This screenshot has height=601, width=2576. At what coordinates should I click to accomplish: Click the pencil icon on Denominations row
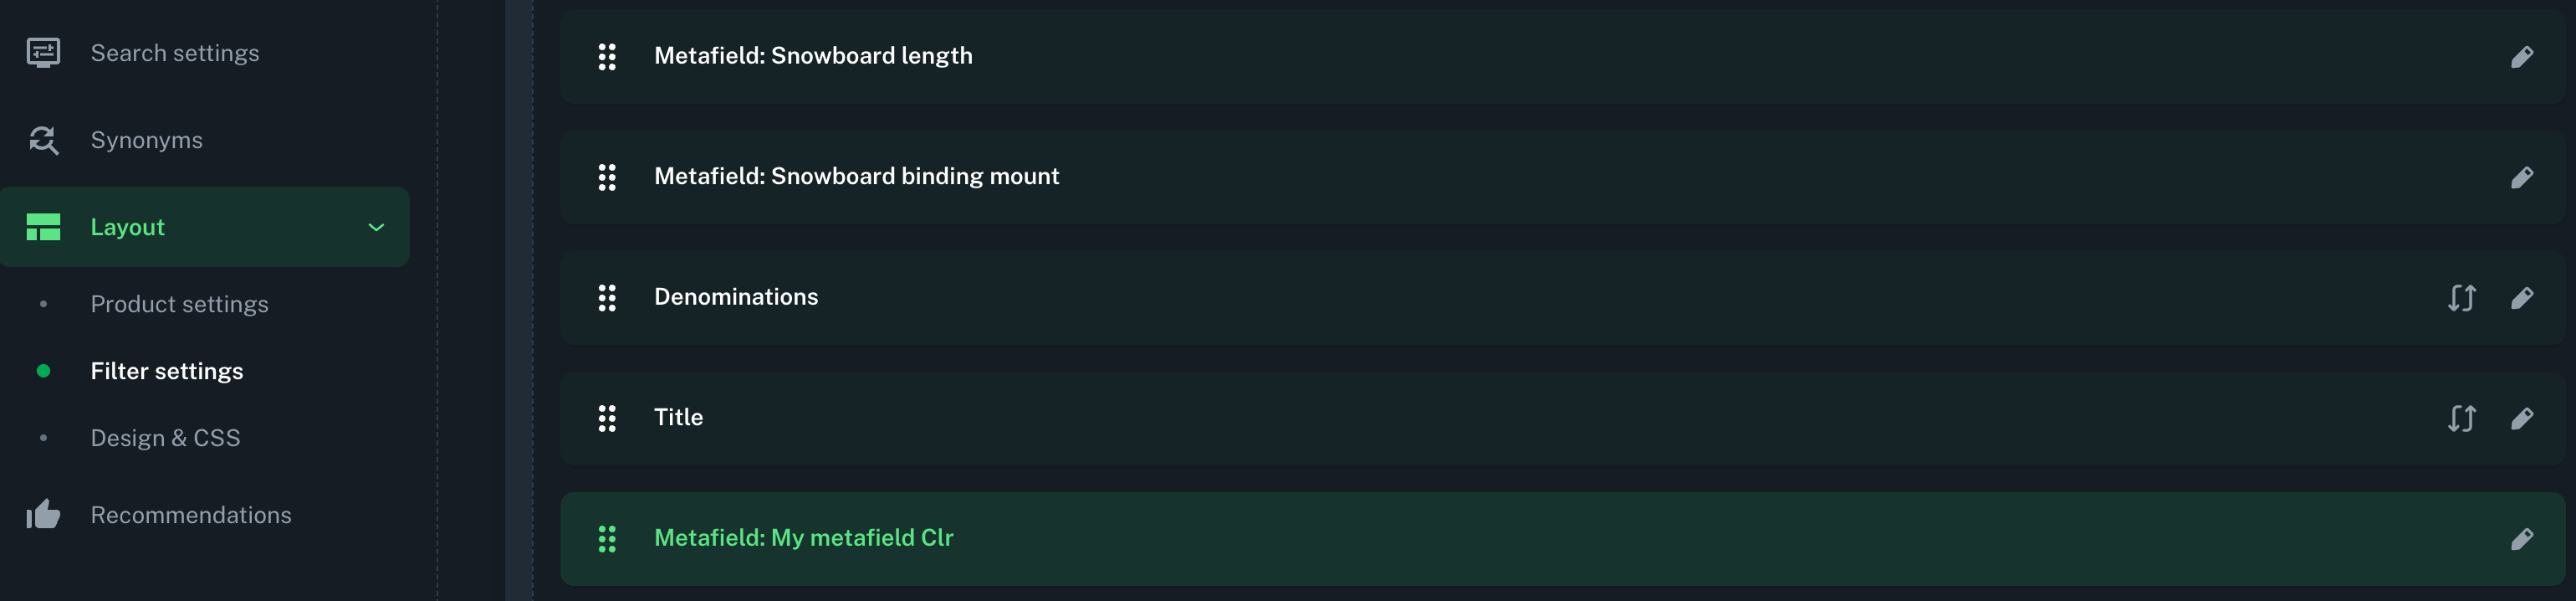pyautogui.click(x=2521, y=298)
